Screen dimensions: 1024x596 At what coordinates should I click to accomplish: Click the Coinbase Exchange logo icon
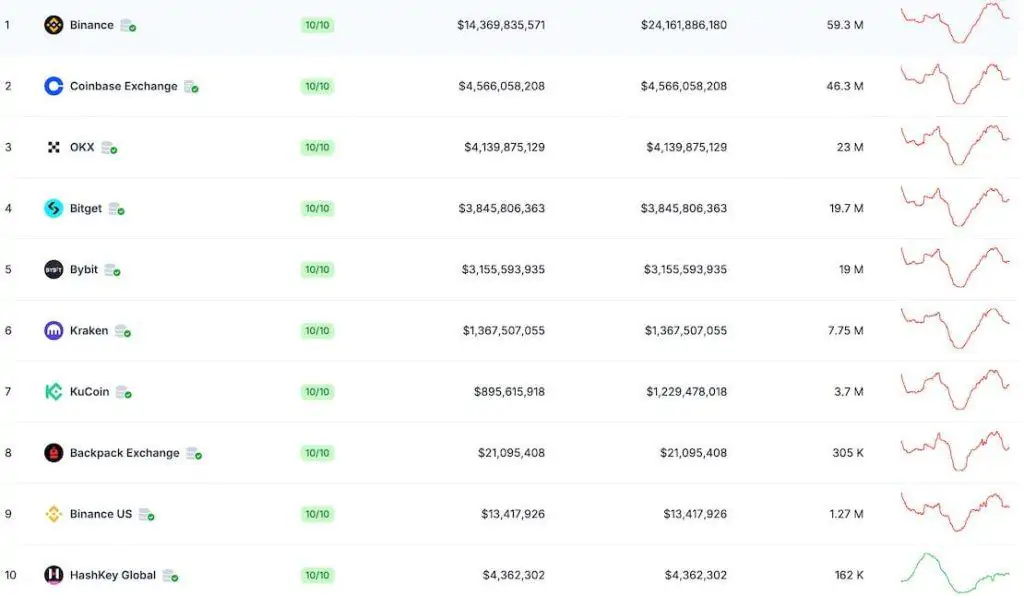54,86
